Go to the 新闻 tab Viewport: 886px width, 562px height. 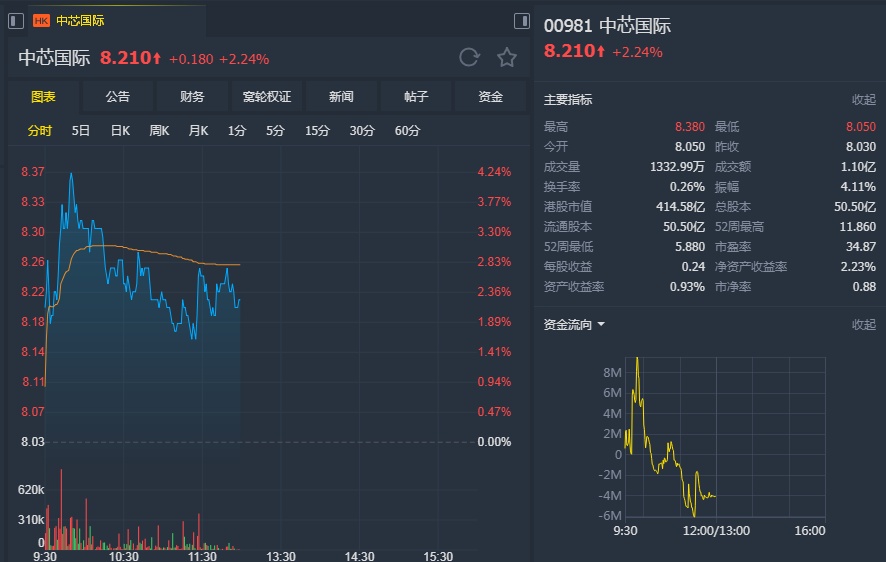click(341, 97)
